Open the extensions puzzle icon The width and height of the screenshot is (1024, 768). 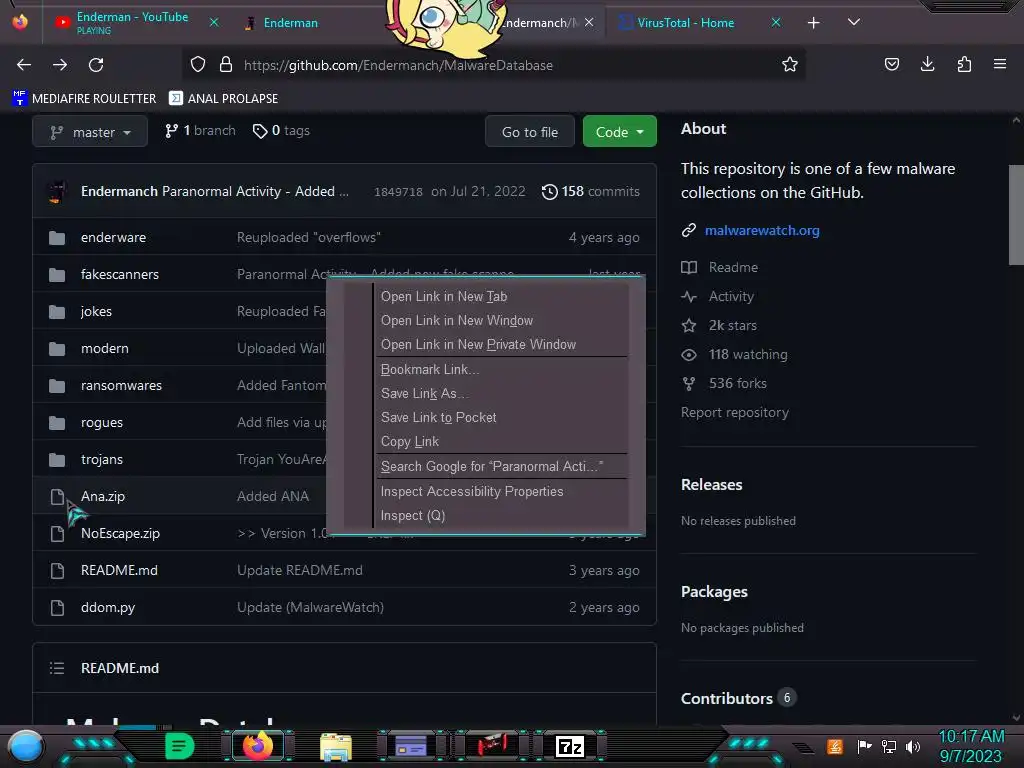coord(964,65)
